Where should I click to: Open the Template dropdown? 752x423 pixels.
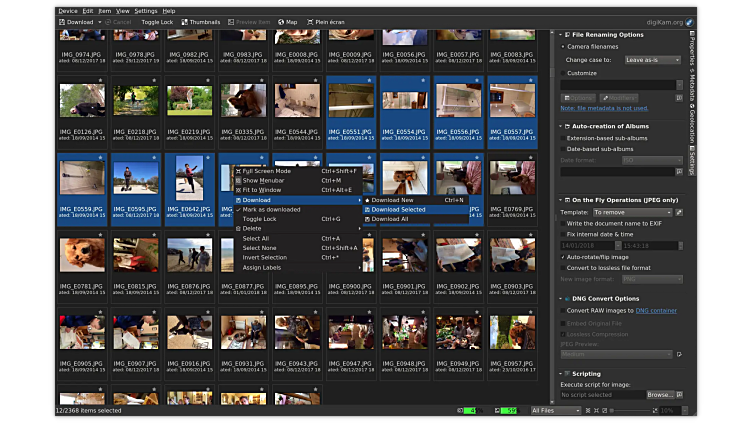(631, 212)
